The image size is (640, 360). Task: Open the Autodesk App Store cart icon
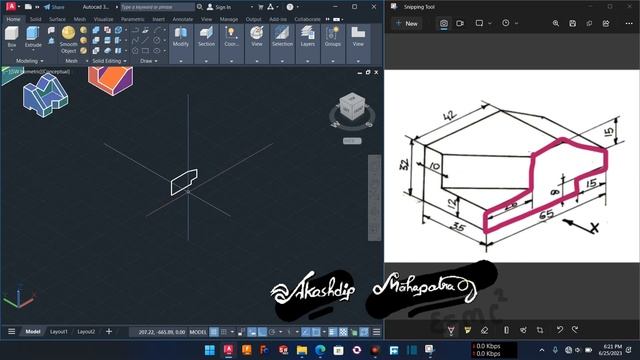pyautogui.click(x=260, y=7)
